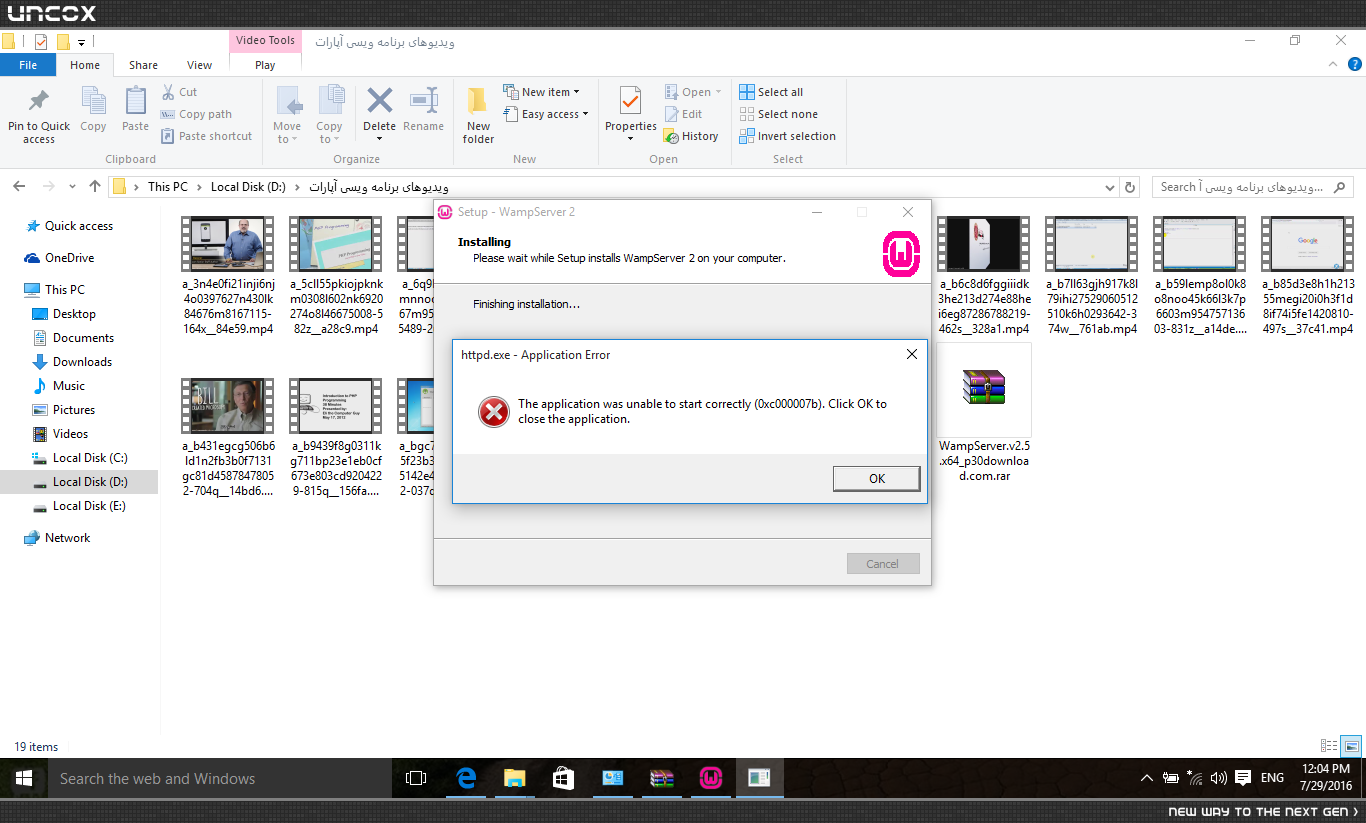This screenshot has height=823, width=1366.
Task: Click Paste shortcut in the ribbon
Action: click(x=206, y=136)
